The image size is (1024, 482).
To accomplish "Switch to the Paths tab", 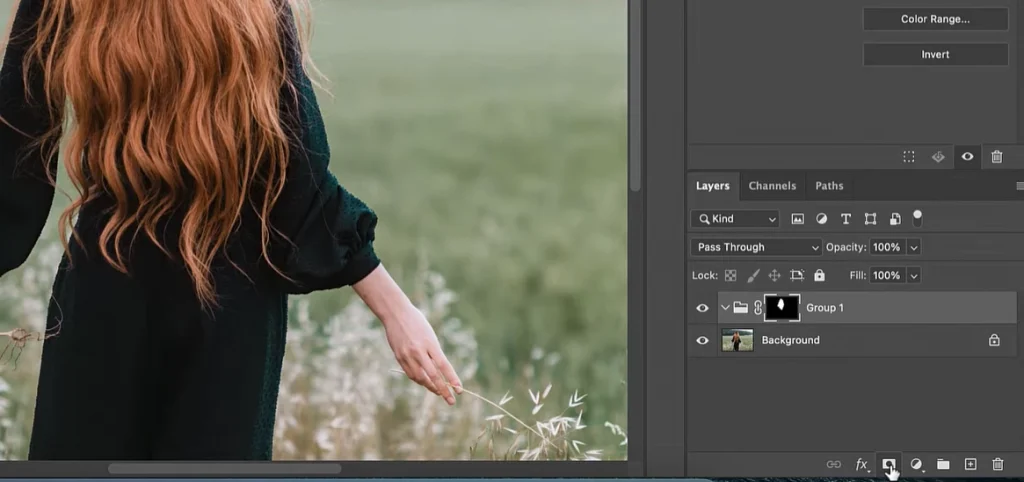I will (829, 186).
